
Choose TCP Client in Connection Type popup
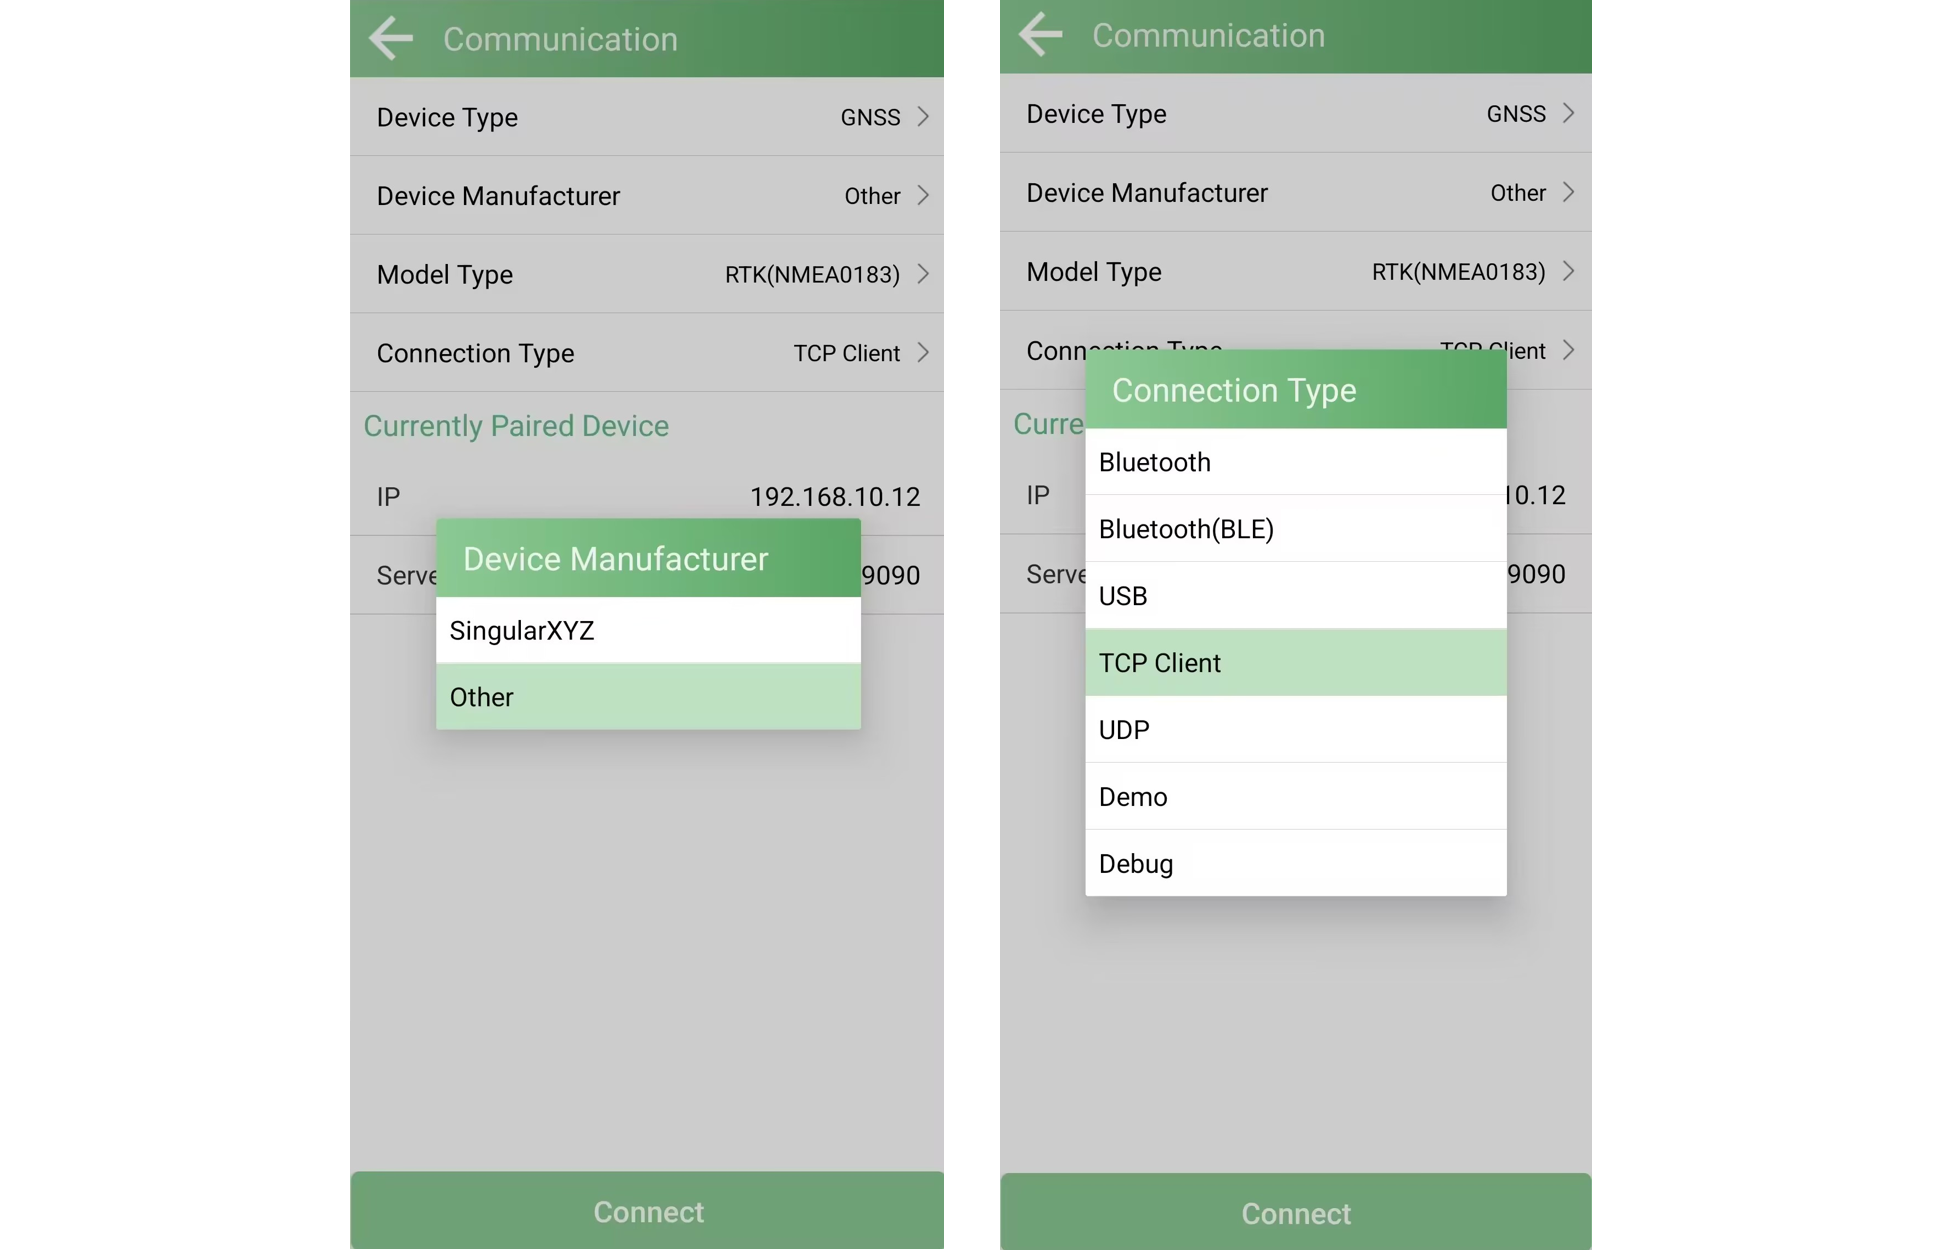pos(1296,663)
